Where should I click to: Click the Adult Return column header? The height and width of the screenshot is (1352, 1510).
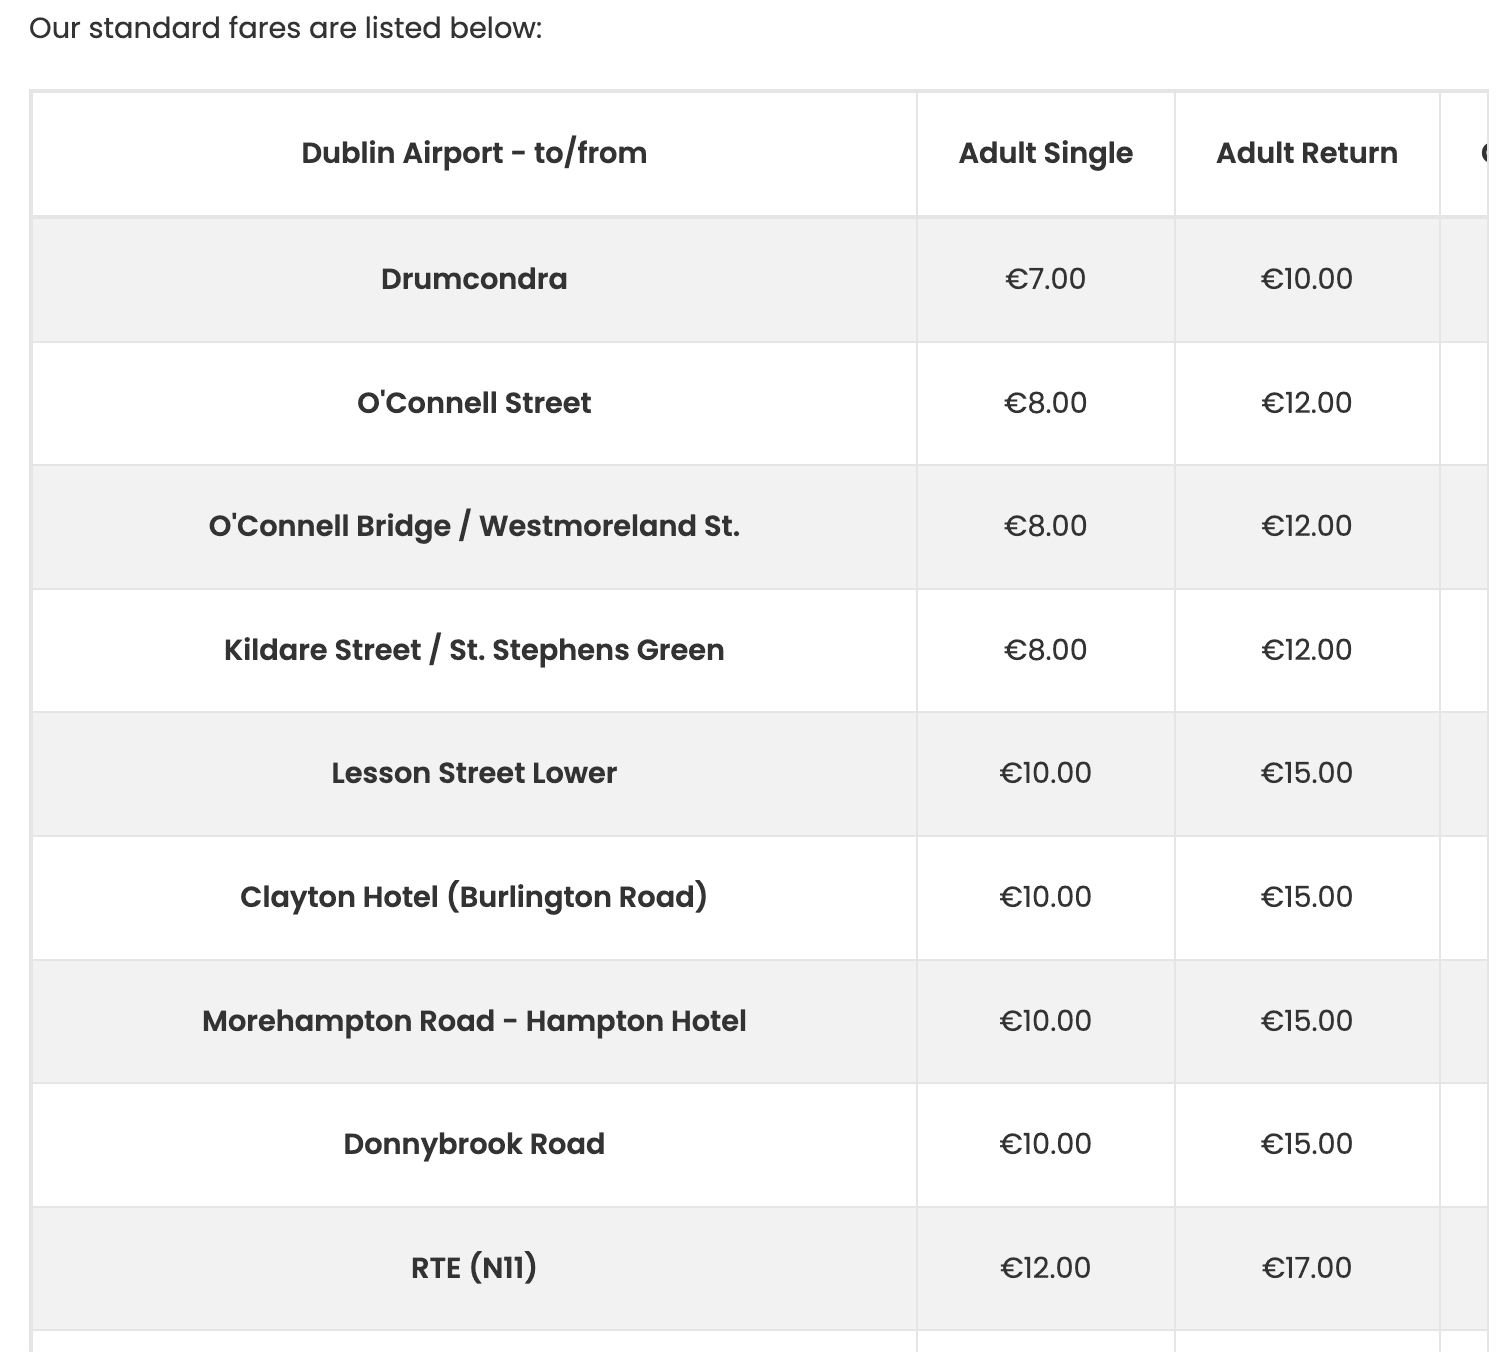click(x=1306, y=153)
